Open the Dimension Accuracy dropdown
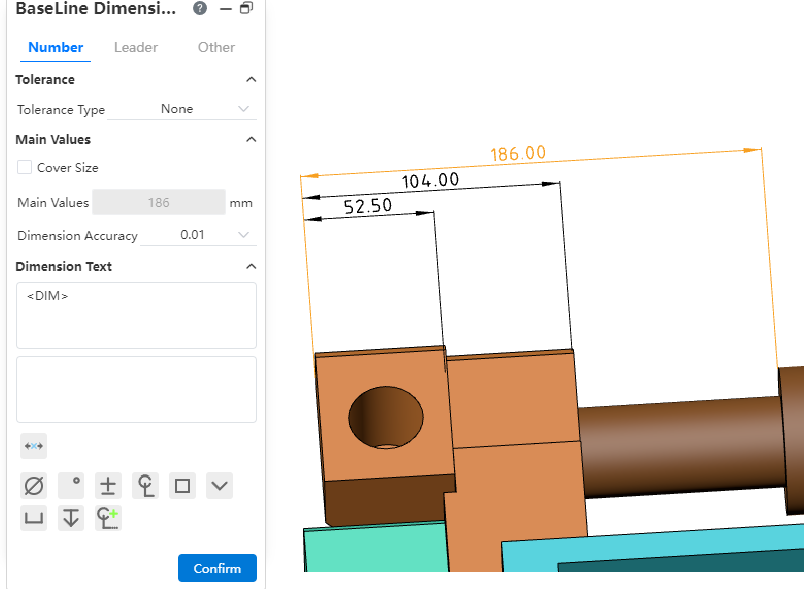 tap(198, 235)
